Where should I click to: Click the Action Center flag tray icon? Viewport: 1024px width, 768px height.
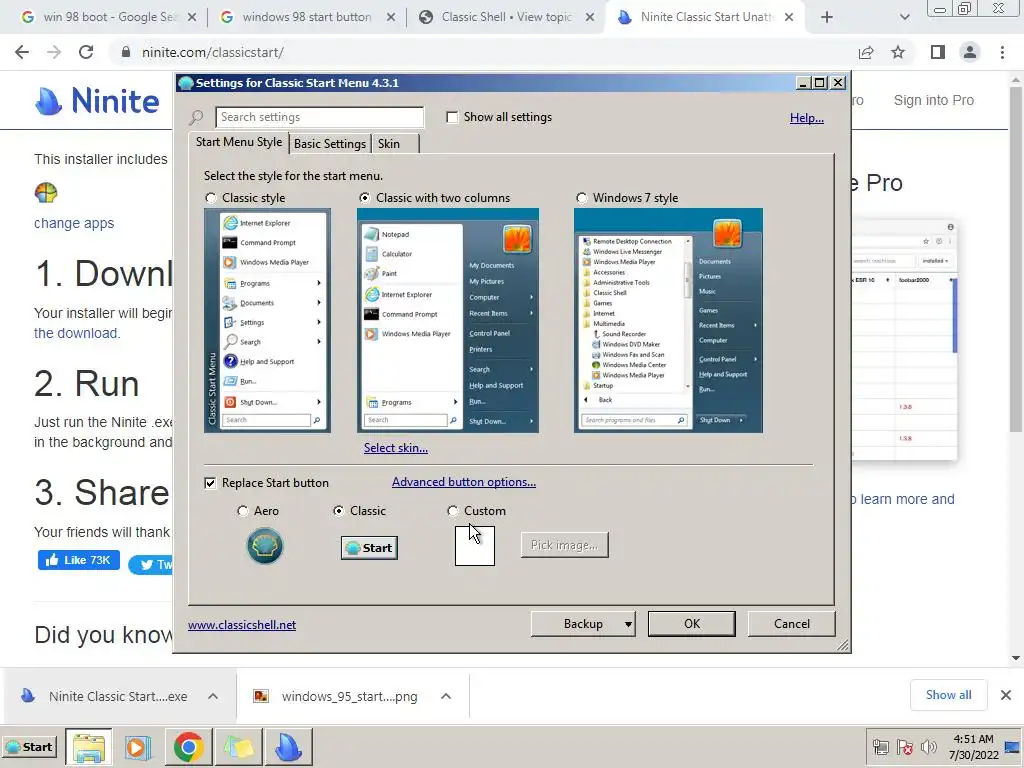(904, 747)
